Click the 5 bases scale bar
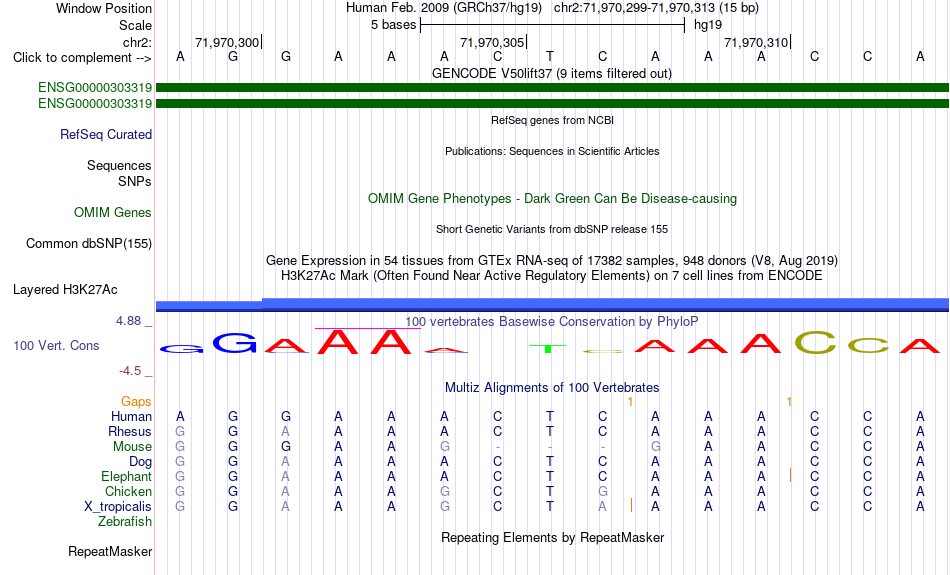 [552, 25]
